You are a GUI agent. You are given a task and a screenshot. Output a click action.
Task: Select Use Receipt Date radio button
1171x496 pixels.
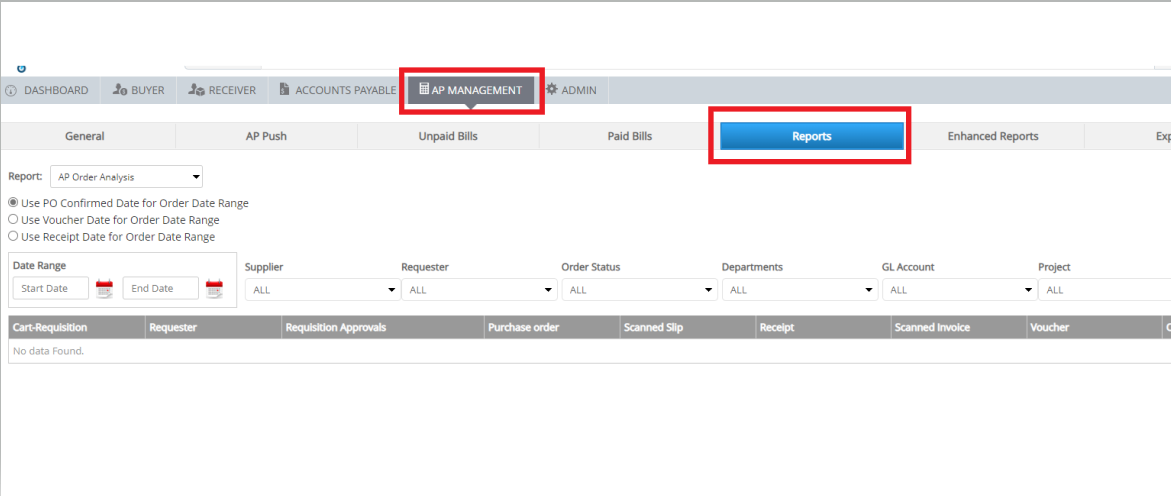coord(13,237)
